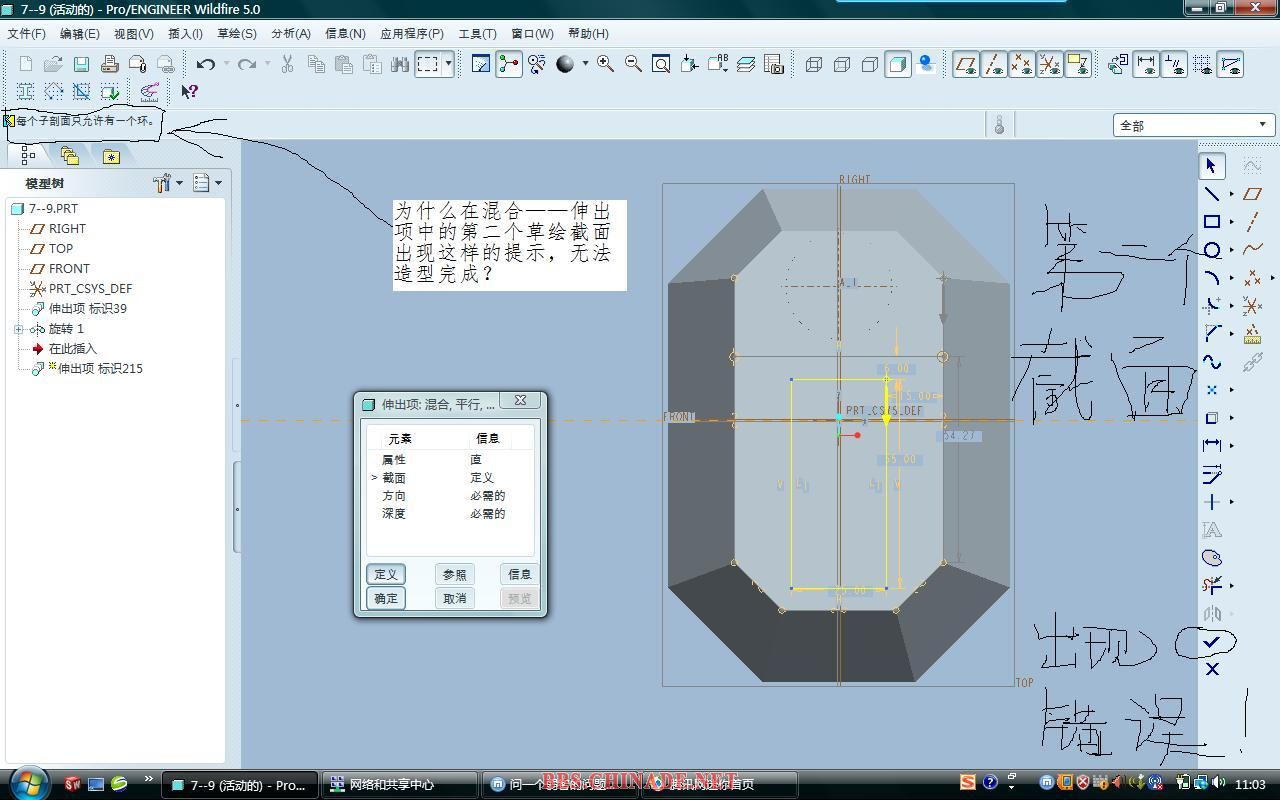Save the model with the floppy disk icon
Screen dimensions: 1280x800
82,64
